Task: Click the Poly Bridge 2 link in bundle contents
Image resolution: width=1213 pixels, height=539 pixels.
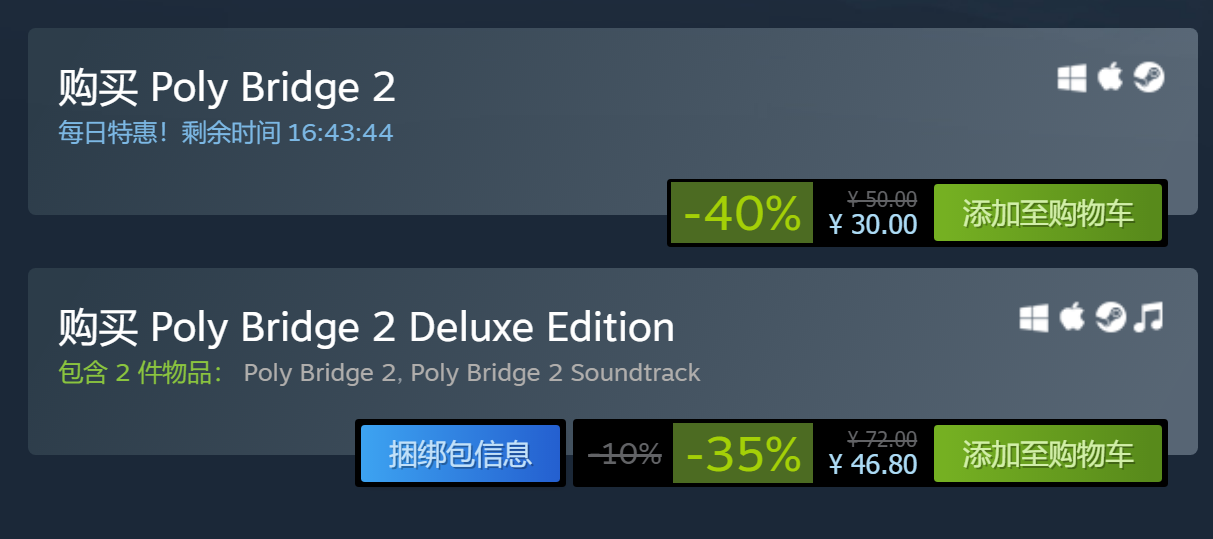Action: 322,373
